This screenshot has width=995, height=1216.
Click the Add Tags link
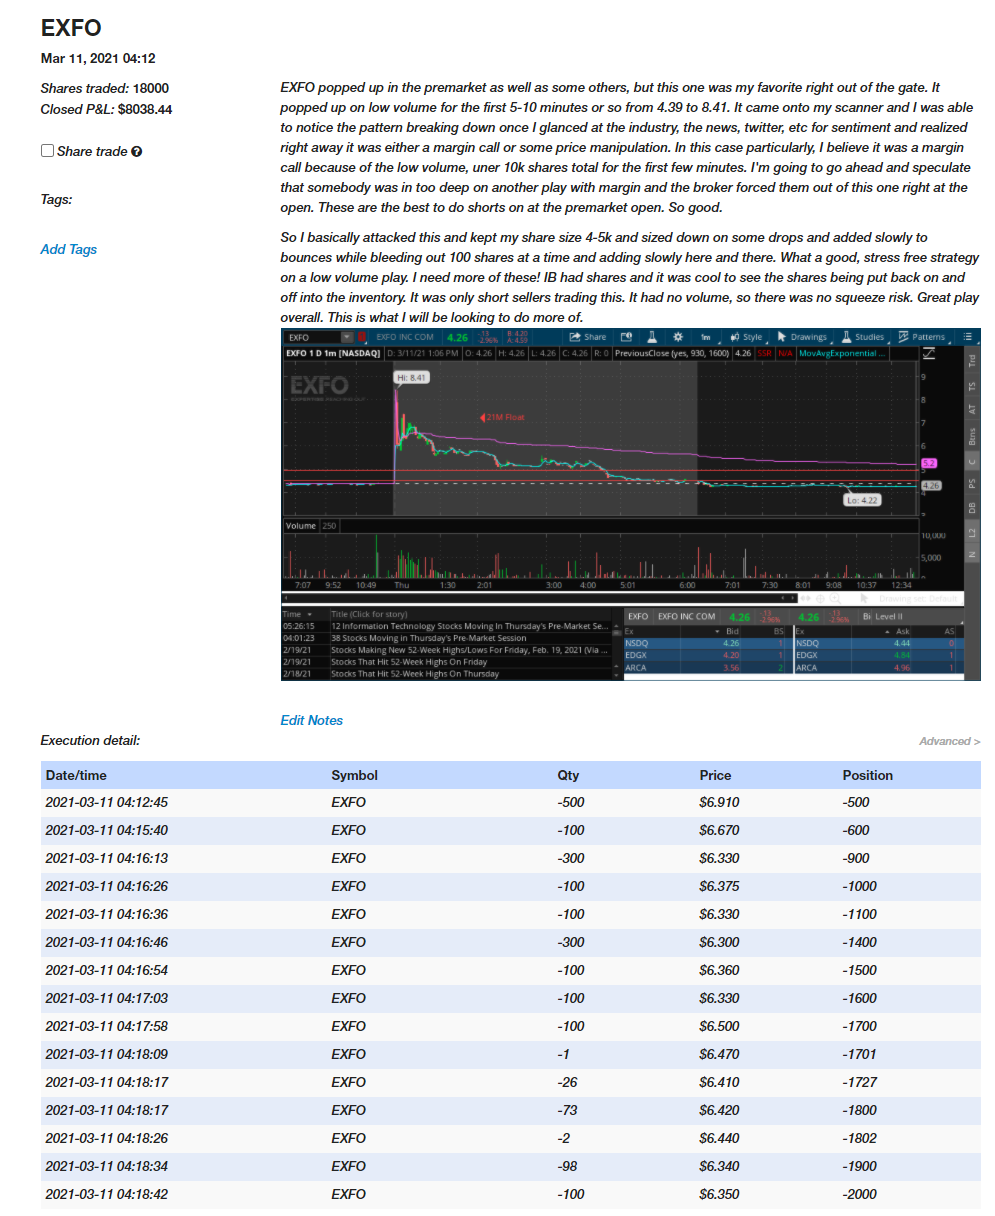pyautogui.click(x=69, y=249)
